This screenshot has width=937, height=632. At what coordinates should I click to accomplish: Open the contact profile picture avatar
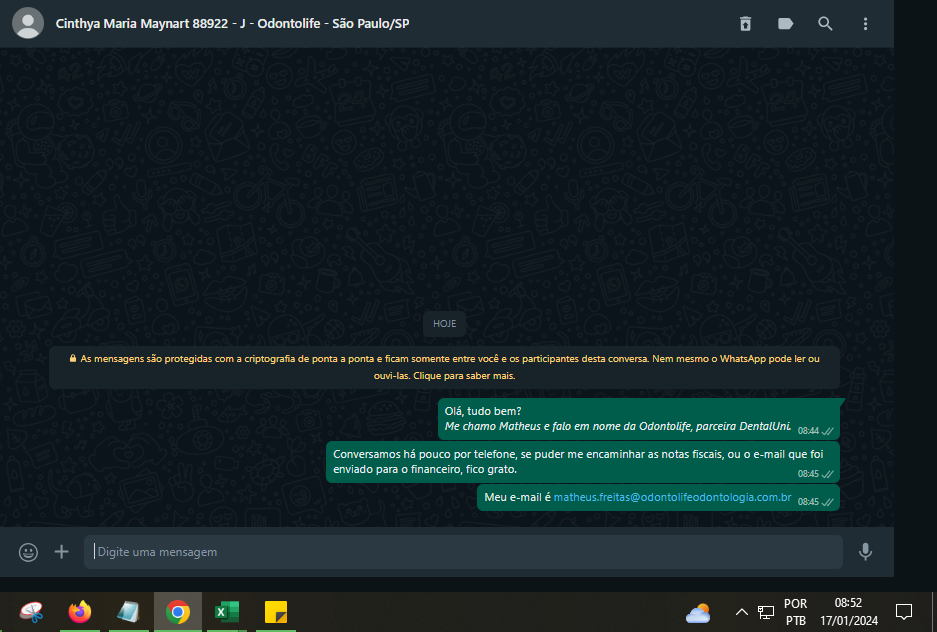pos(28,23)
